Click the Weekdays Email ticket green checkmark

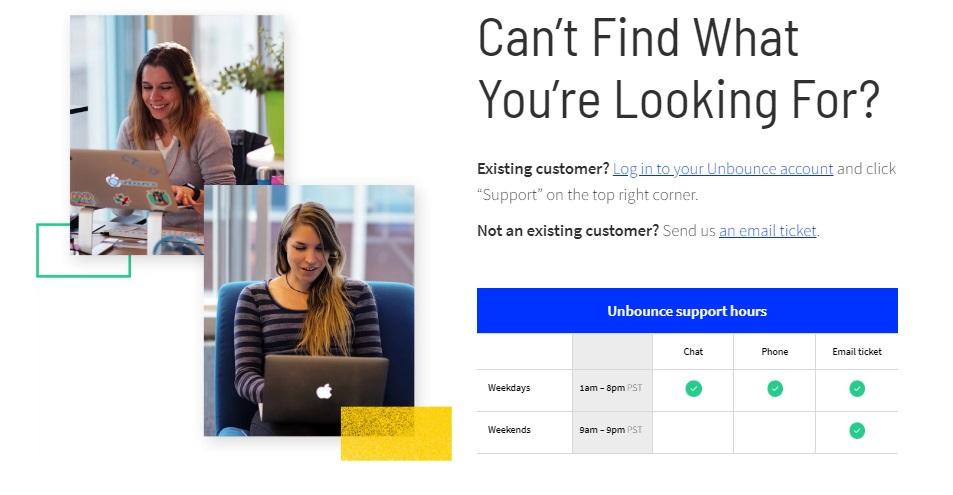pos(856,389)
